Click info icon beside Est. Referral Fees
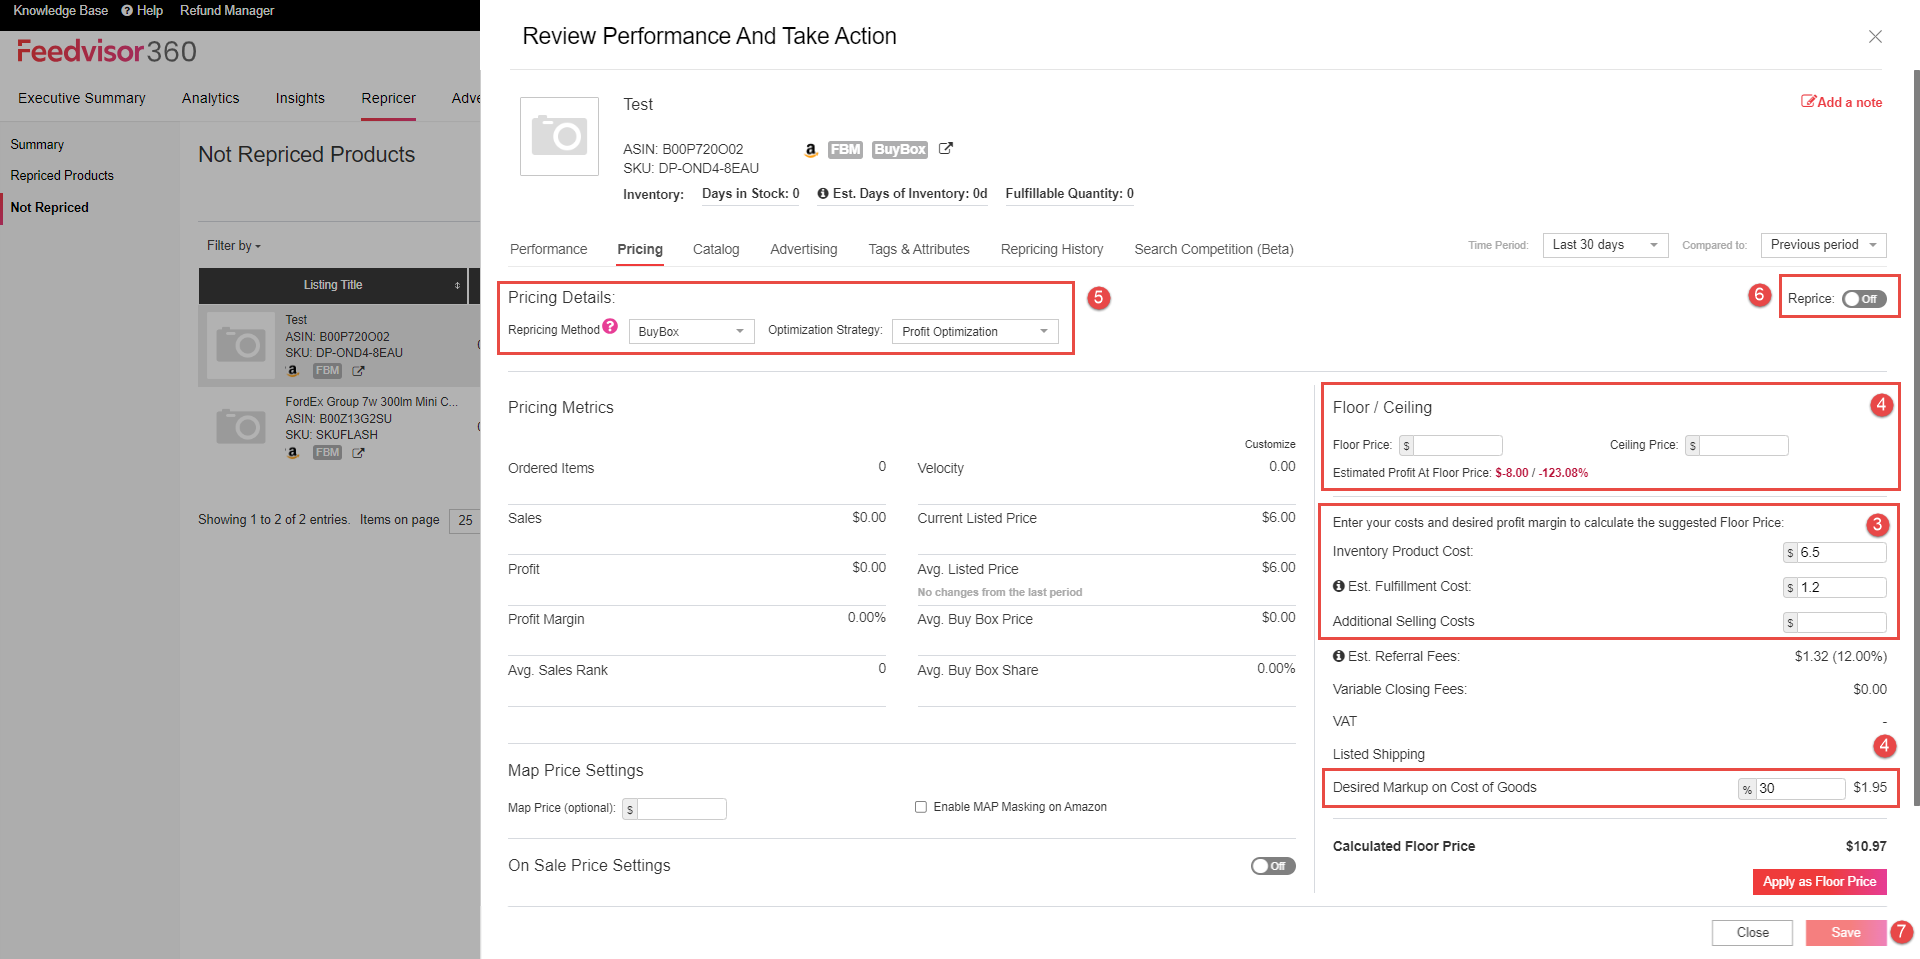This screenshot has height=959, width=1920. pyautogui.click(x=1338, y=656)
